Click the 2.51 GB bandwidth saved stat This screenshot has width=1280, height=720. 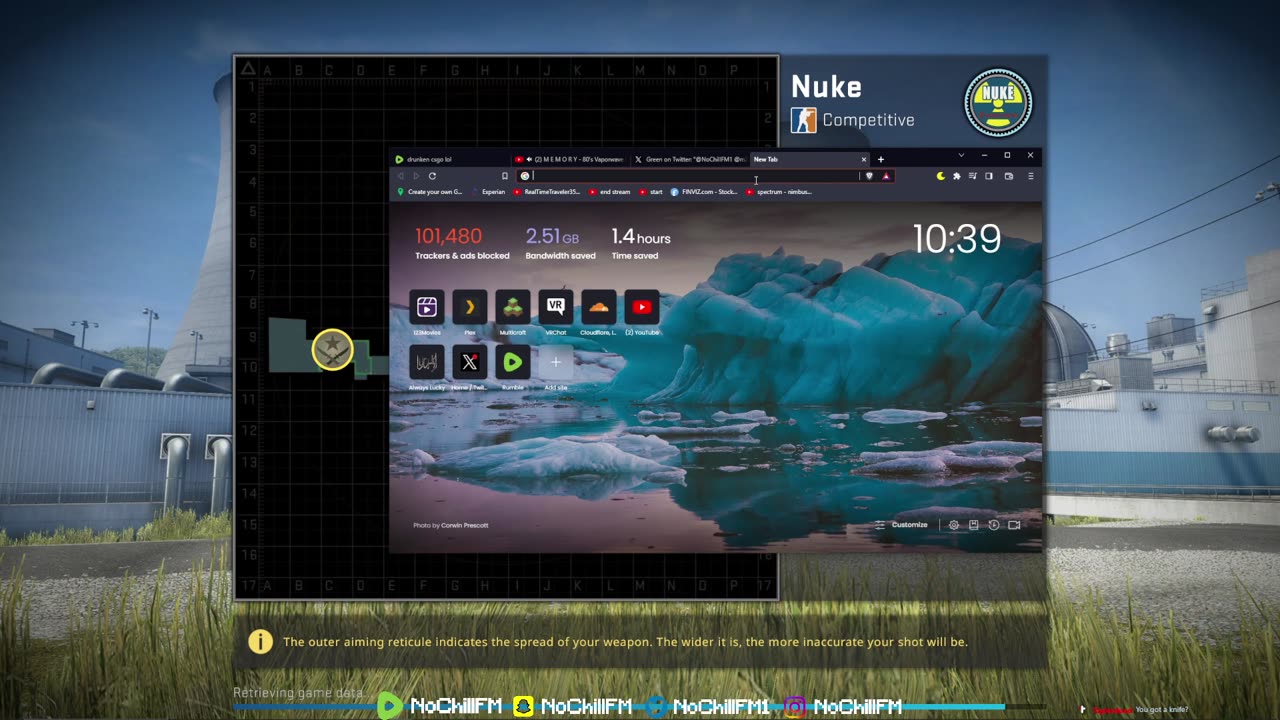click(x=560, y=243)
